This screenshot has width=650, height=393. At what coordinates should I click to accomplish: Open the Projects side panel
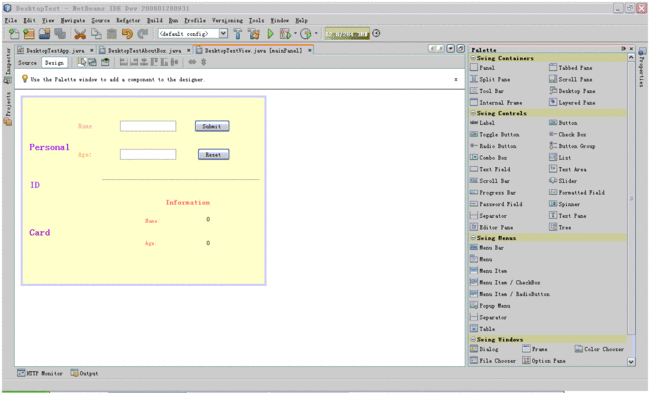(x=7, y=109)
